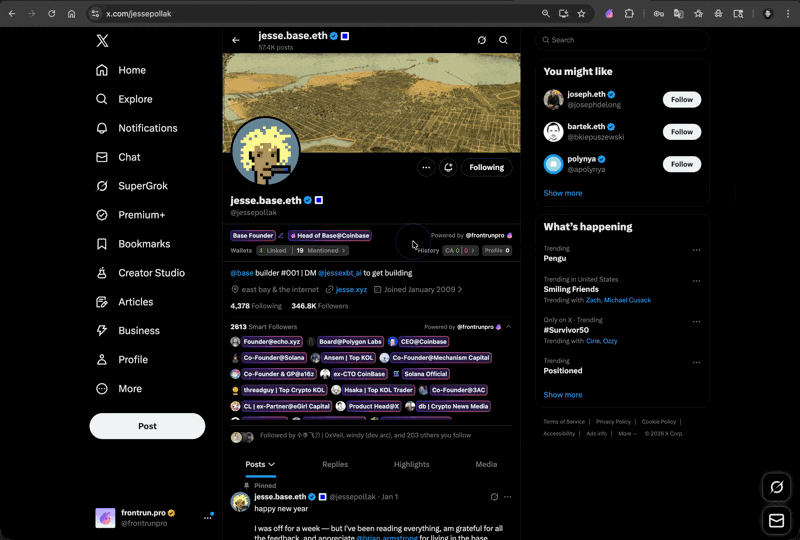Follow polynya

(682, 164)
